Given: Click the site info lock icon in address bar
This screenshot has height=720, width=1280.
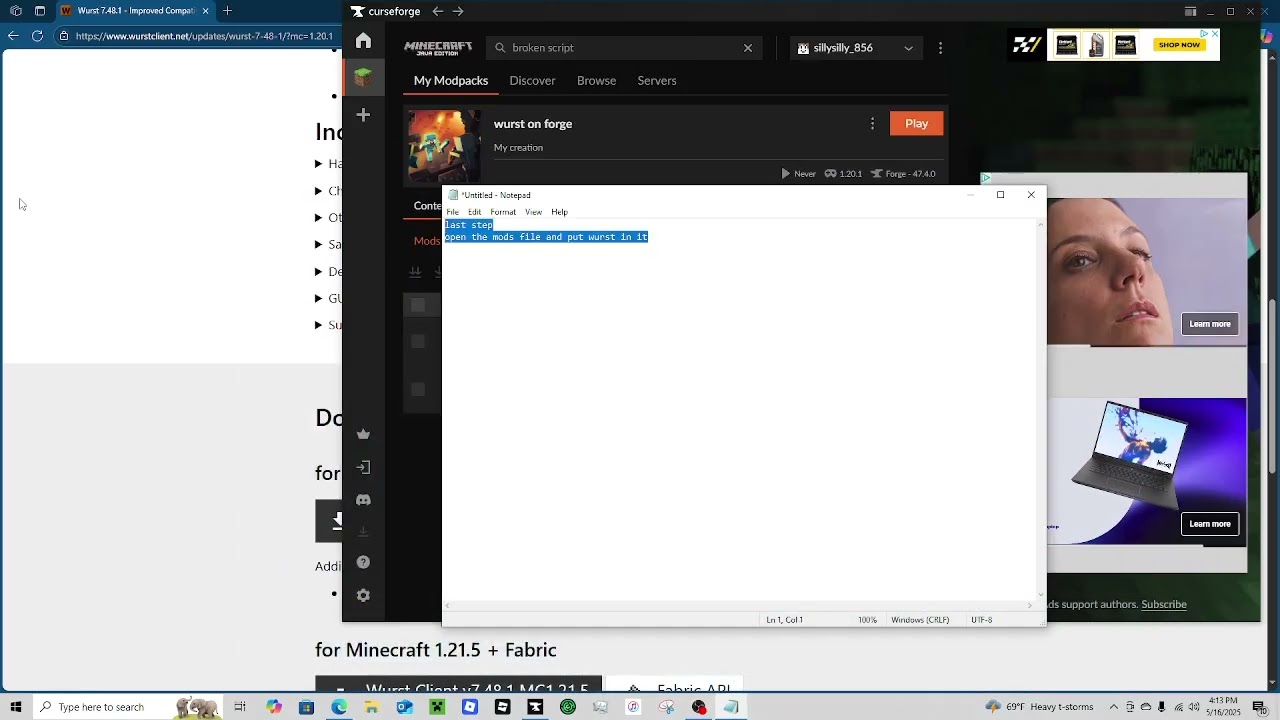Looking at the screenshot, I should 64,36.
